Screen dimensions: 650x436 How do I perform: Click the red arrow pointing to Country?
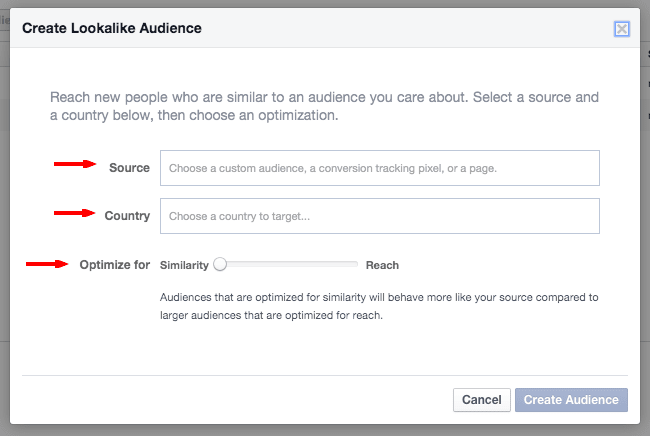point(75,213)
